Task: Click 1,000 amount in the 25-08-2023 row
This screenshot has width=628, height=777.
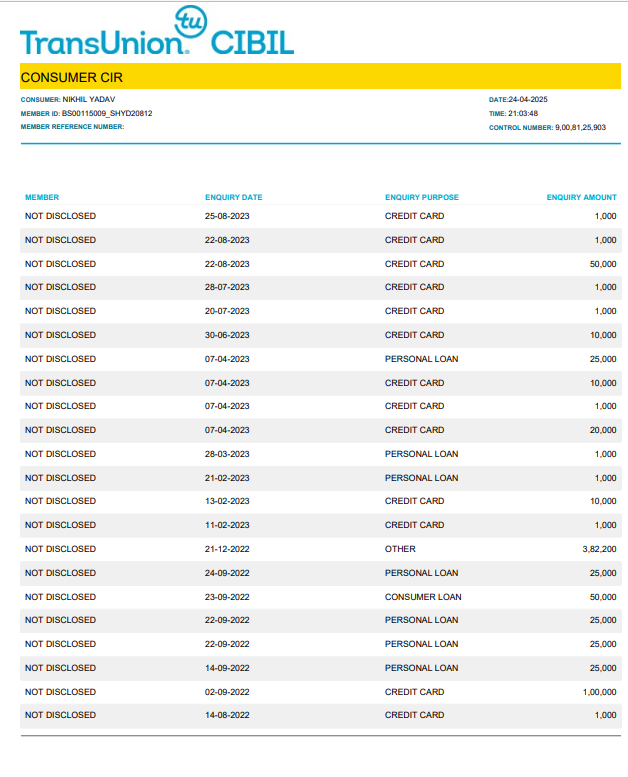Action: point(605,216)
